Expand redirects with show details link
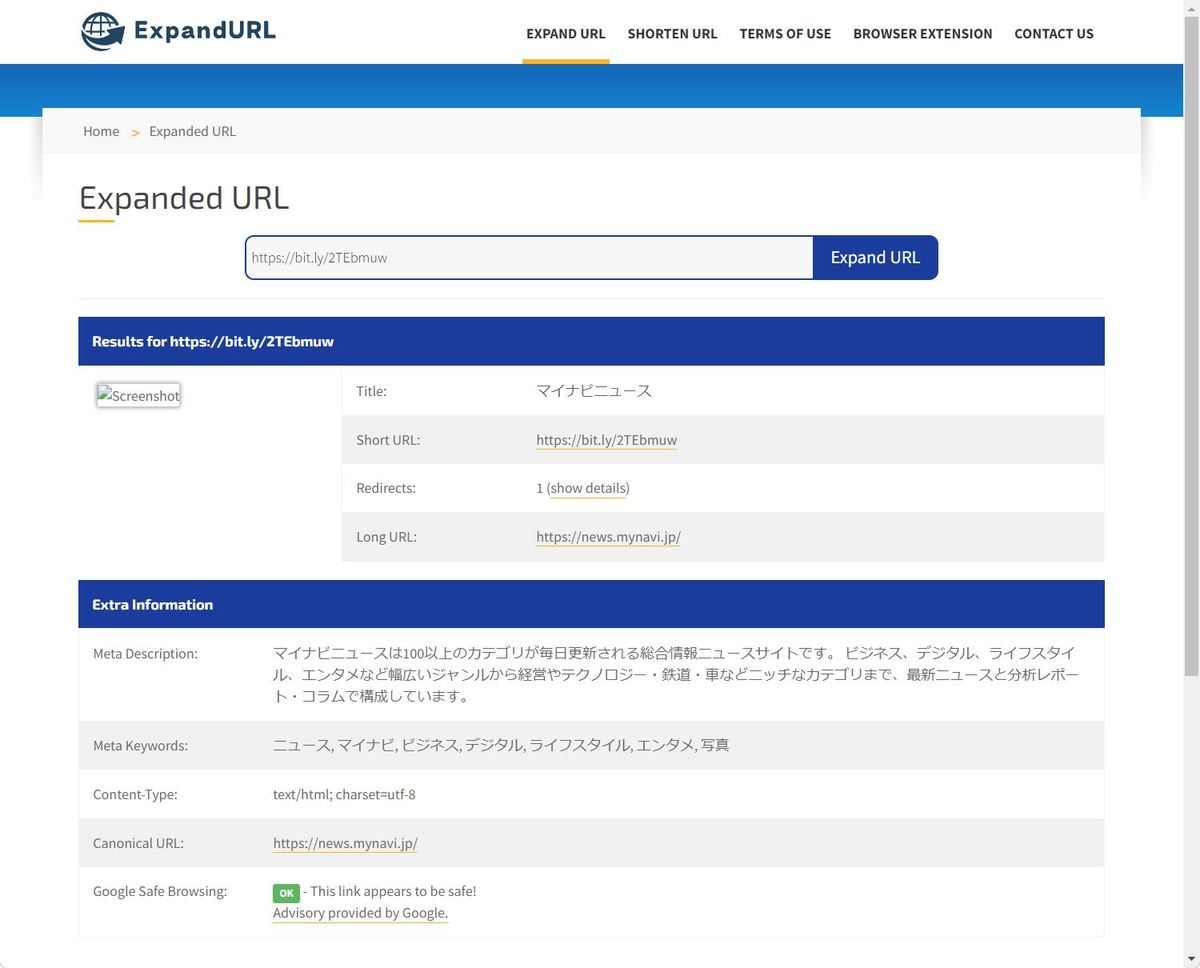The width and height of the screenshot is (1200, 968). pos(588,488)
